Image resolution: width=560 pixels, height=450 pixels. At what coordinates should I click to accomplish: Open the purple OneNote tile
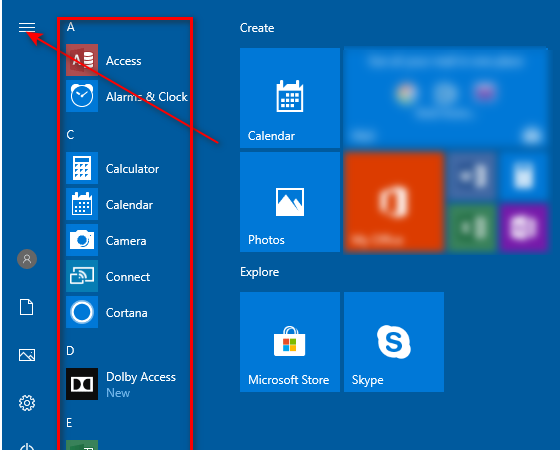point(524,228)
